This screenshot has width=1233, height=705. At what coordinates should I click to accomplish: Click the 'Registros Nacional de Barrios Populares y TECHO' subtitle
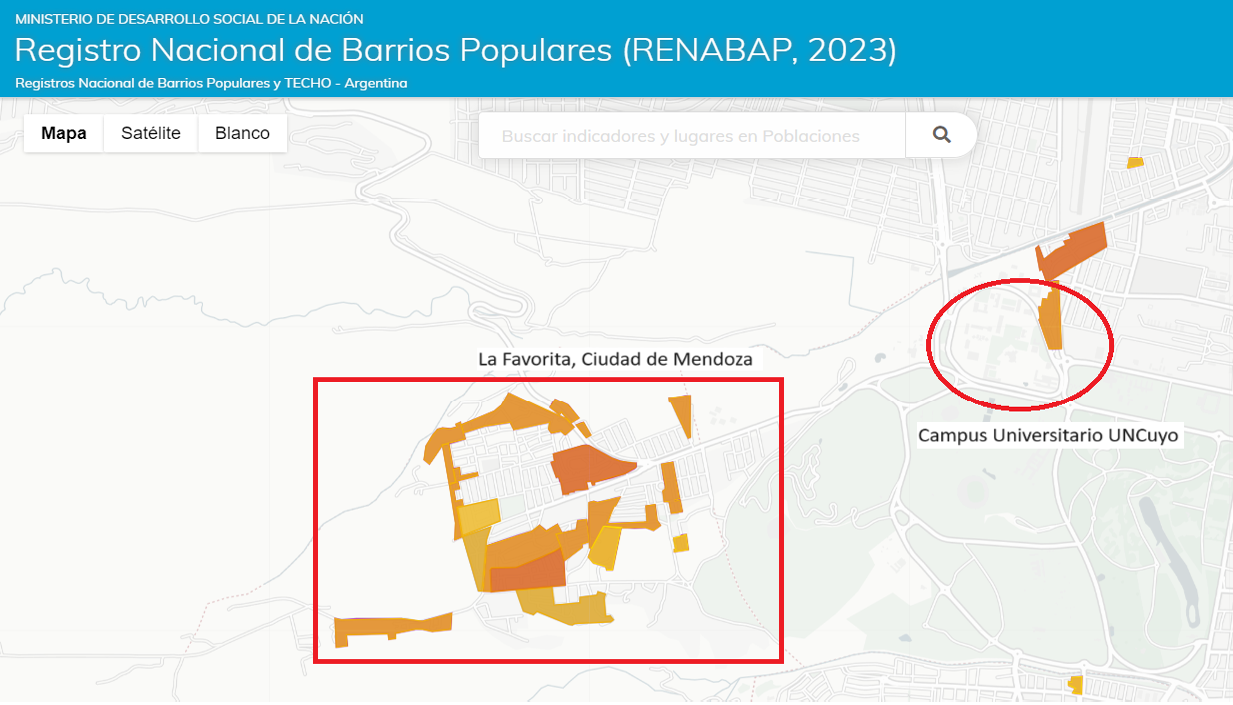[x=210, y=83]
